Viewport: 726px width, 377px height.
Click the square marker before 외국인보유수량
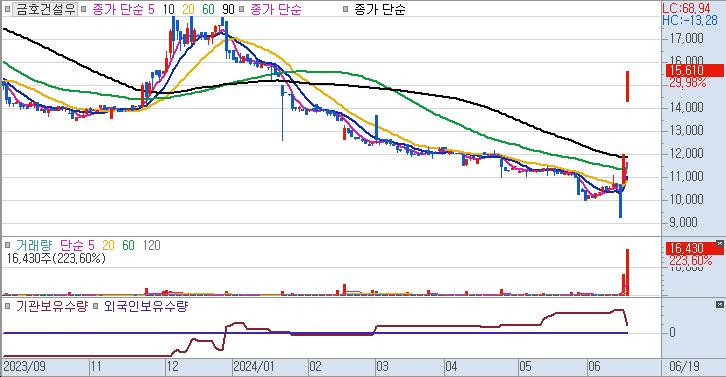click(95, 306)
